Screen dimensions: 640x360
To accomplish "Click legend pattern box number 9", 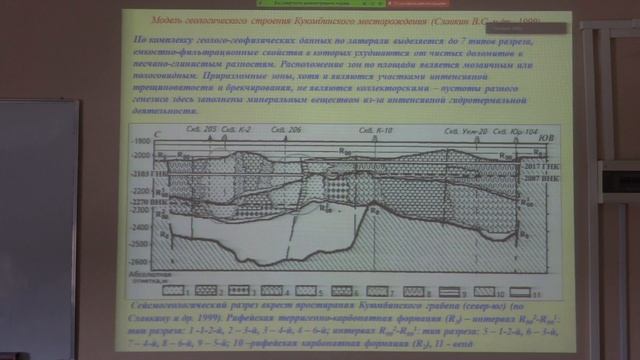I will coord(449,292).
